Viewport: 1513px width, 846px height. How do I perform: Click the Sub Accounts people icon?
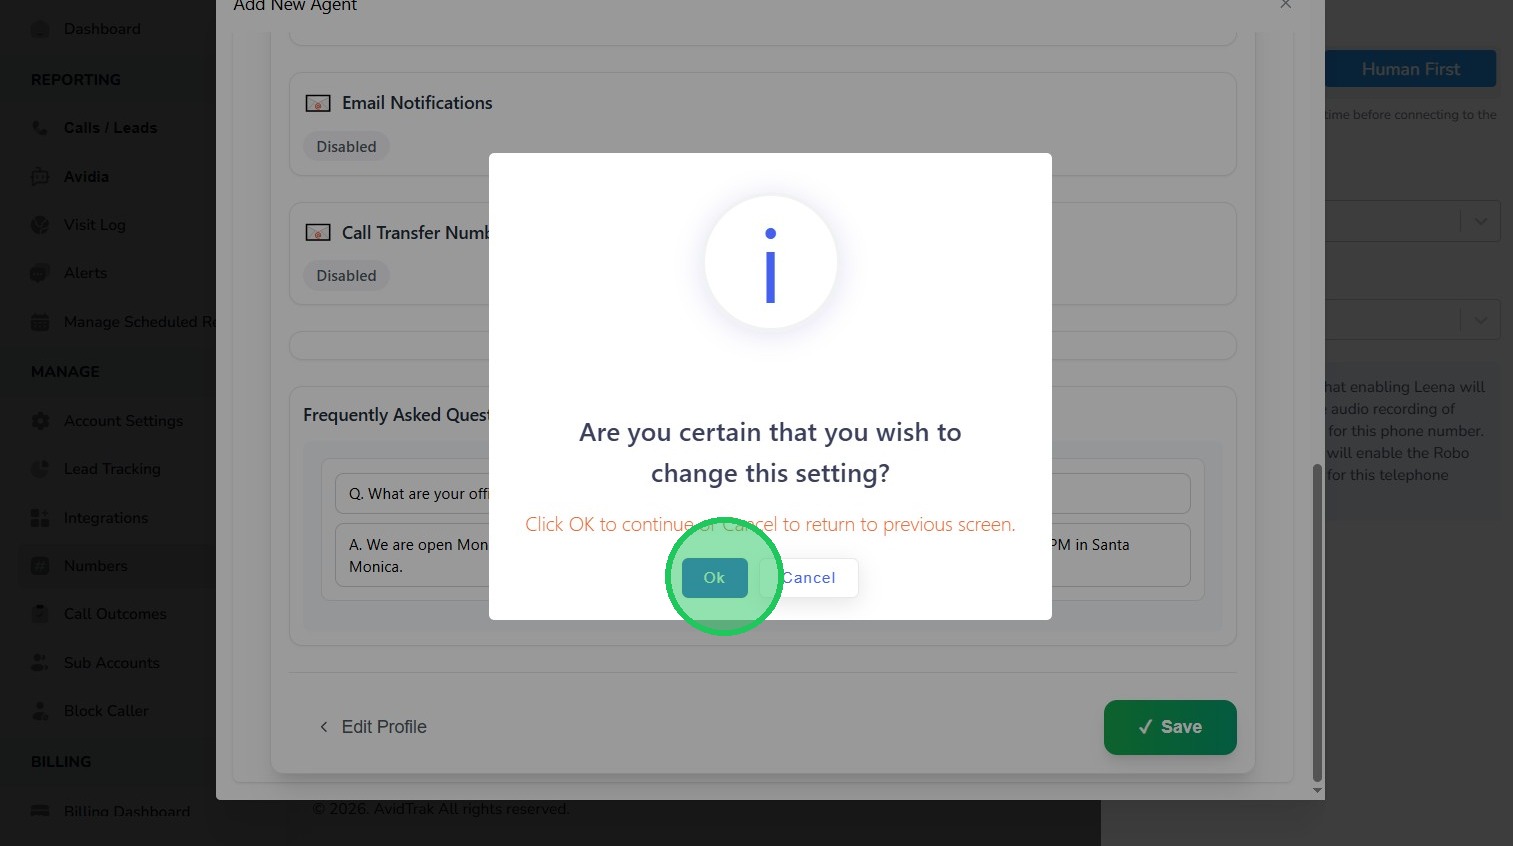[40, 663]
